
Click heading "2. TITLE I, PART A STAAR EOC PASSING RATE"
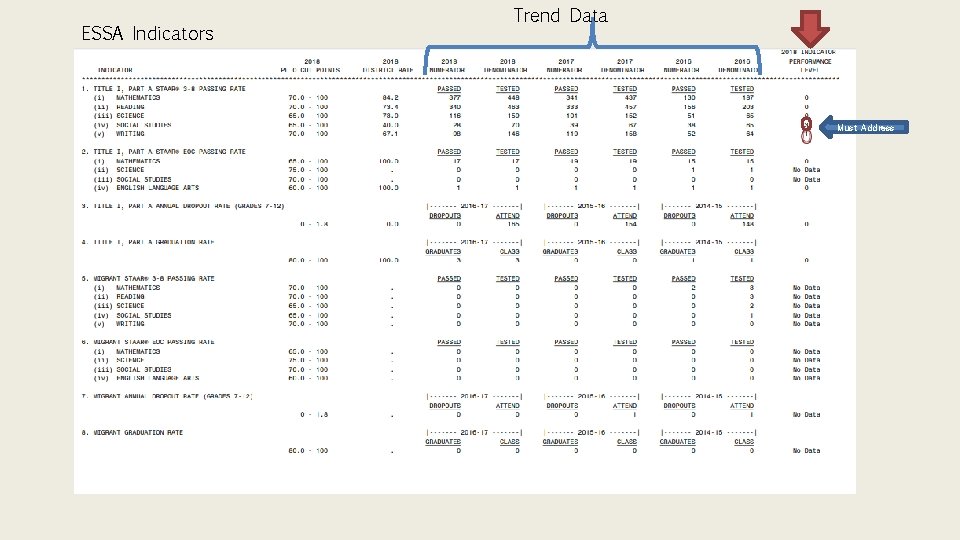pos(163,152)
